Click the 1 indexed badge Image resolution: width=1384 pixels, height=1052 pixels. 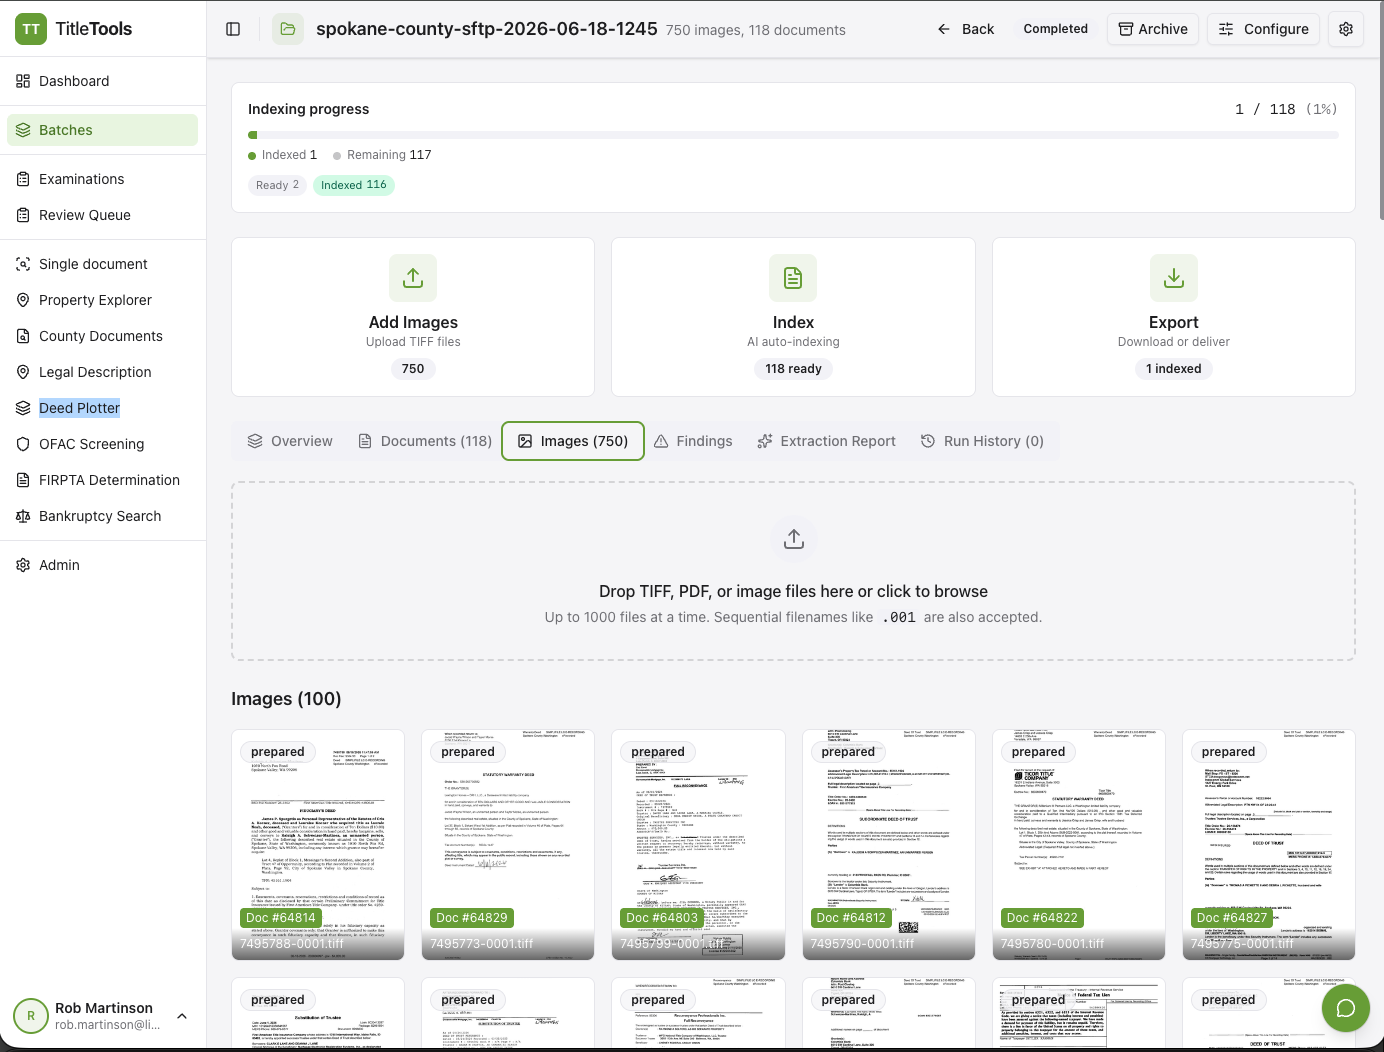pyautogui.click(x=1174, y=369)
